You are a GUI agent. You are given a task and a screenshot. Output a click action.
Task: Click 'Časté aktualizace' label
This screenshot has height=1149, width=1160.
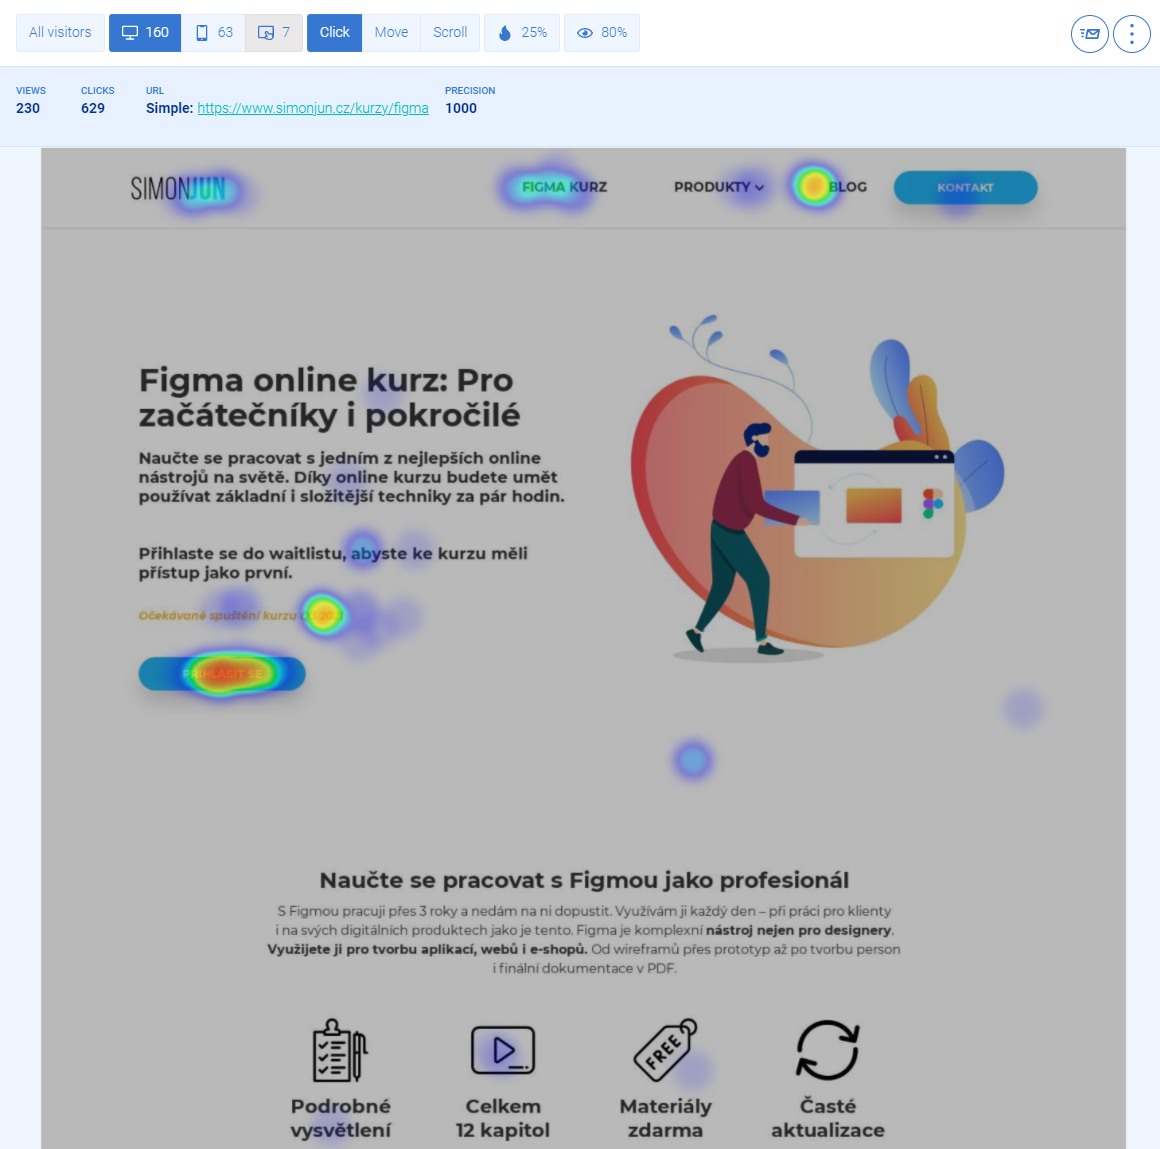828,1118
